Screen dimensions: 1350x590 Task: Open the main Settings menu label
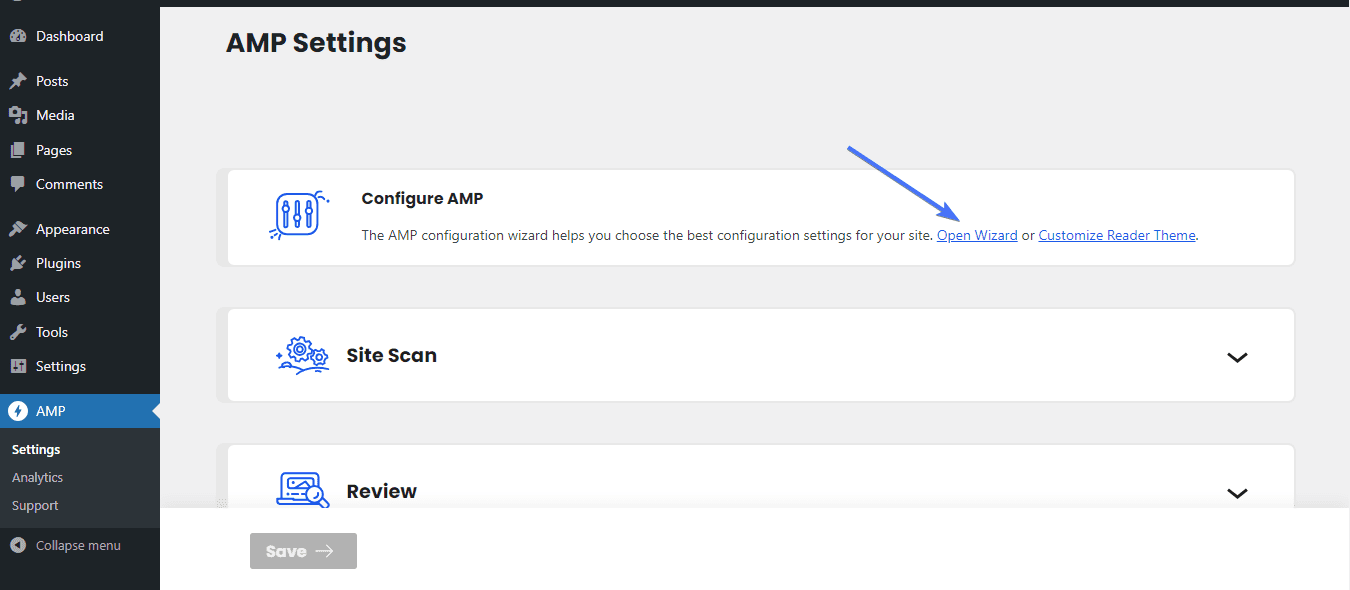[x=61, y=366]
